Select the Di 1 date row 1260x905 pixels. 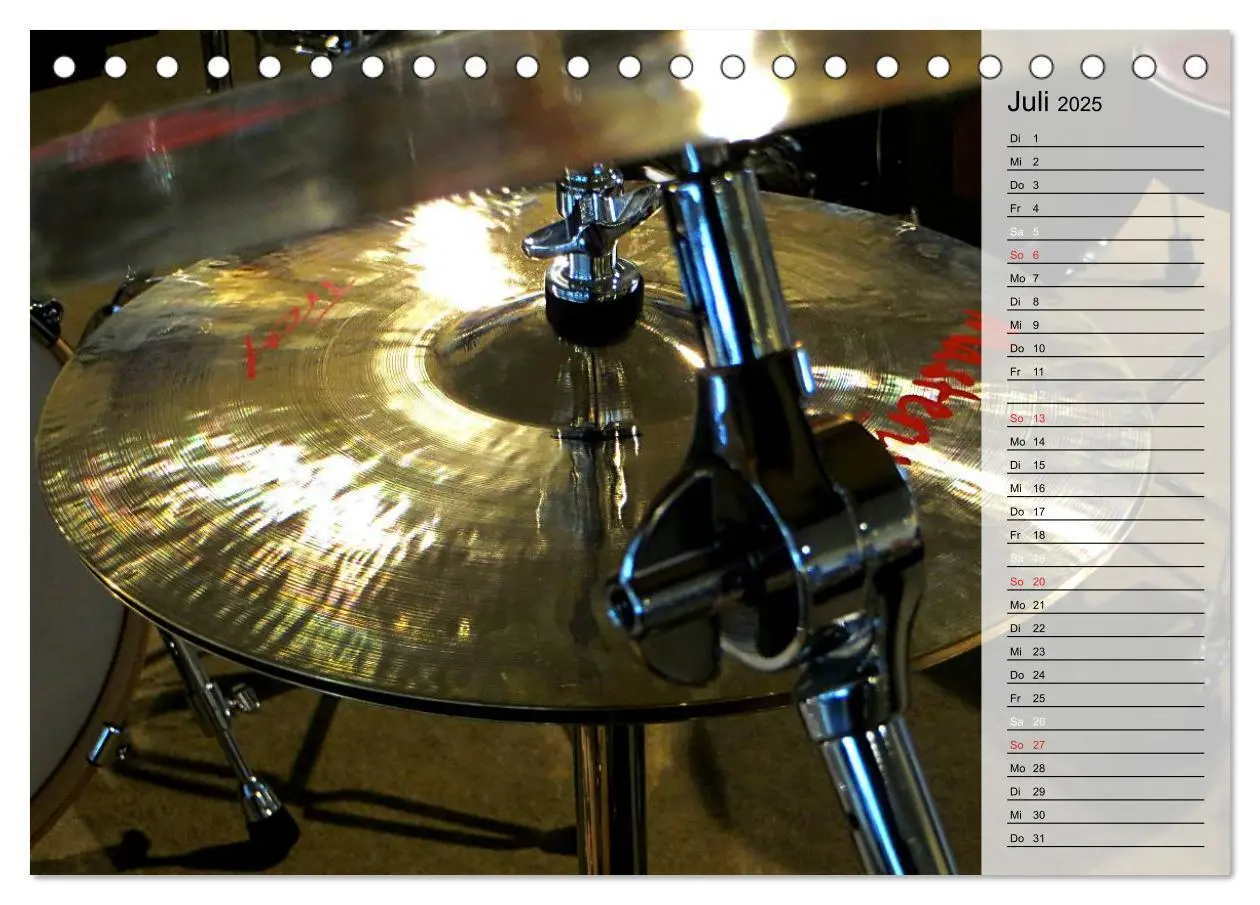pos(1105,138)
